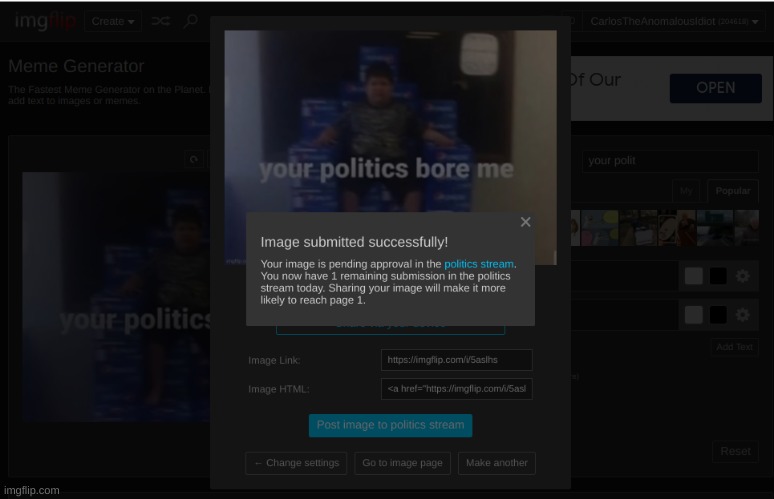The height and width of the screenshot is (499, 774).
Task: Click the rotate image icon above the preview
Action: coord(194,159)
